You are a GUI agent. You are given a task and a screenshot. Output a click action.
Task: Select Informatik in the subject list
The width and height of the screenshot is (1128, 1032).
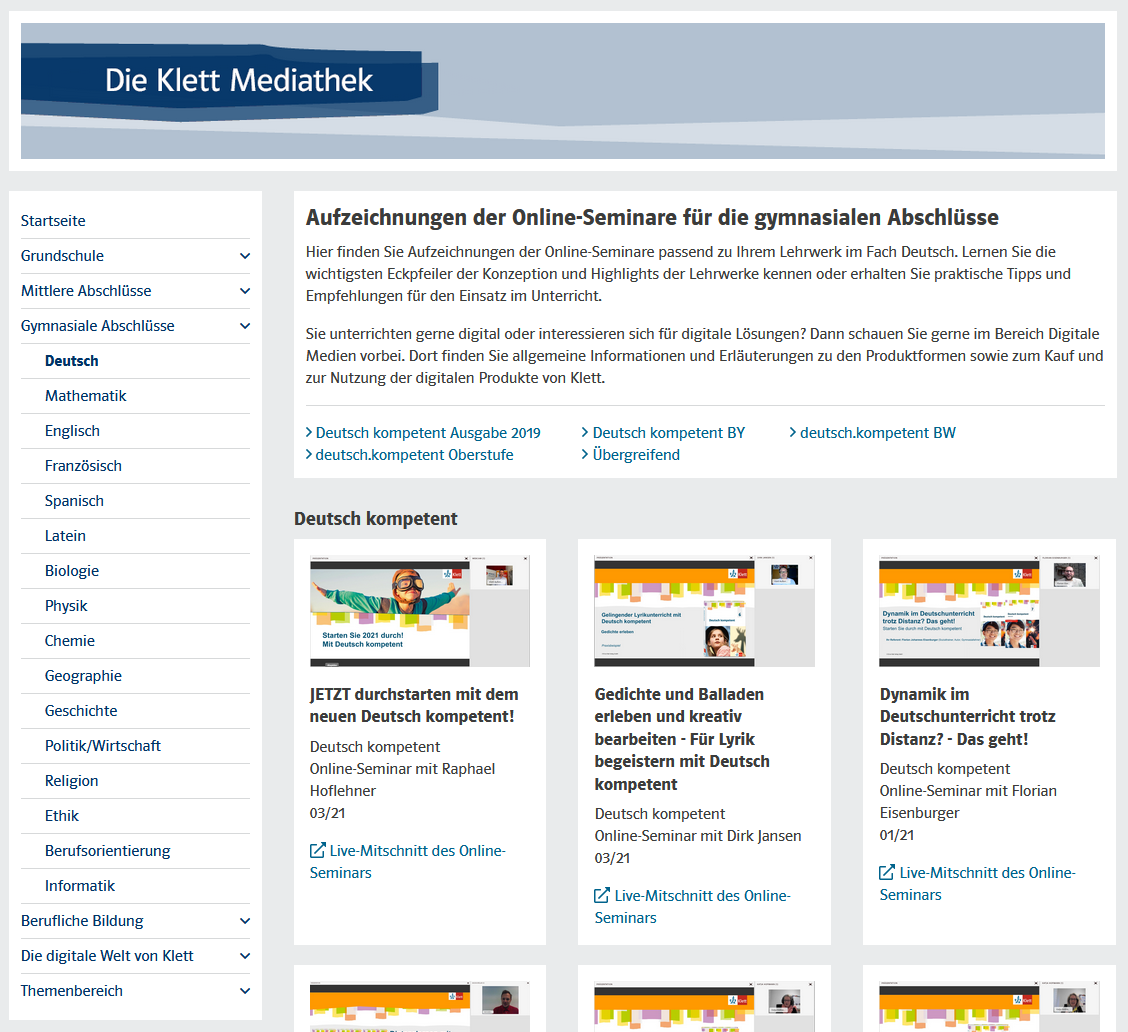coord(80,886)
